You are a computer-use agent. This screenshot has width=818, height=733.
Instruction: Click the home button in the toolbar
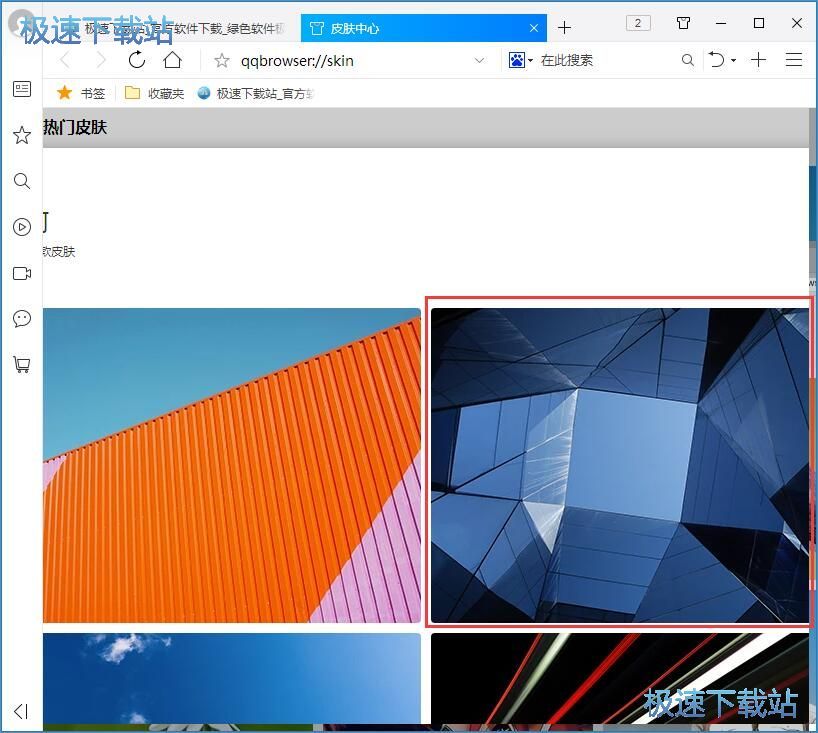pyautogui.click(x=172, y=60)
